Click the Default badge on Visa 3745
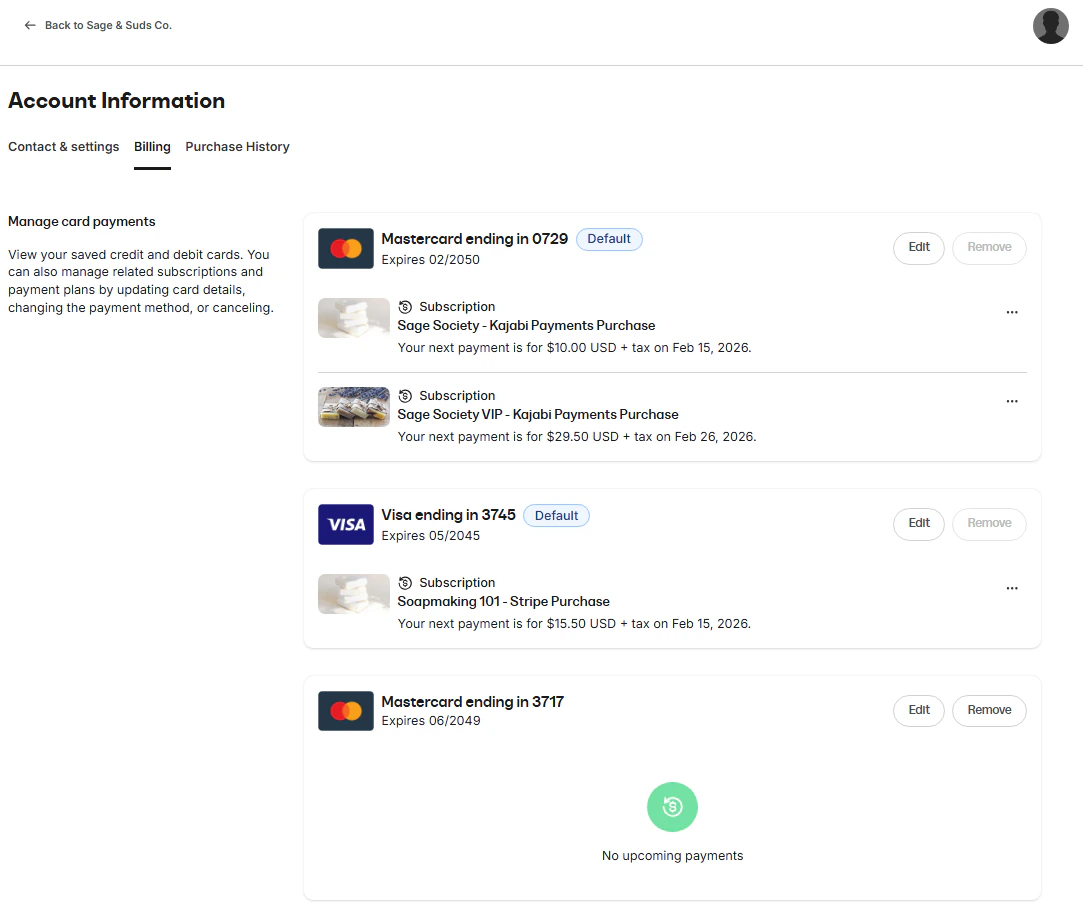Viewport: 1083px width, 911px height. click(x=556, y=516)
